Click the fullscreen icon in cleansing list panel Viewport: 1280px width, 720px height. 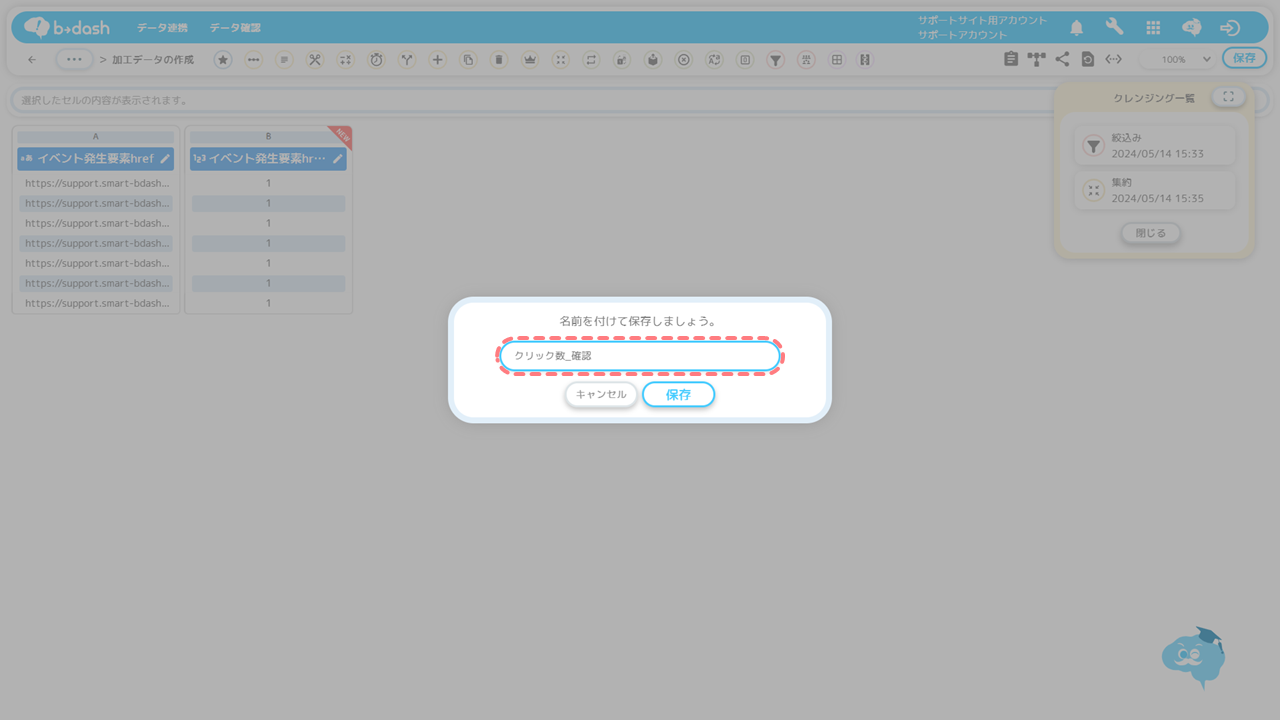tap(1228, 97)
